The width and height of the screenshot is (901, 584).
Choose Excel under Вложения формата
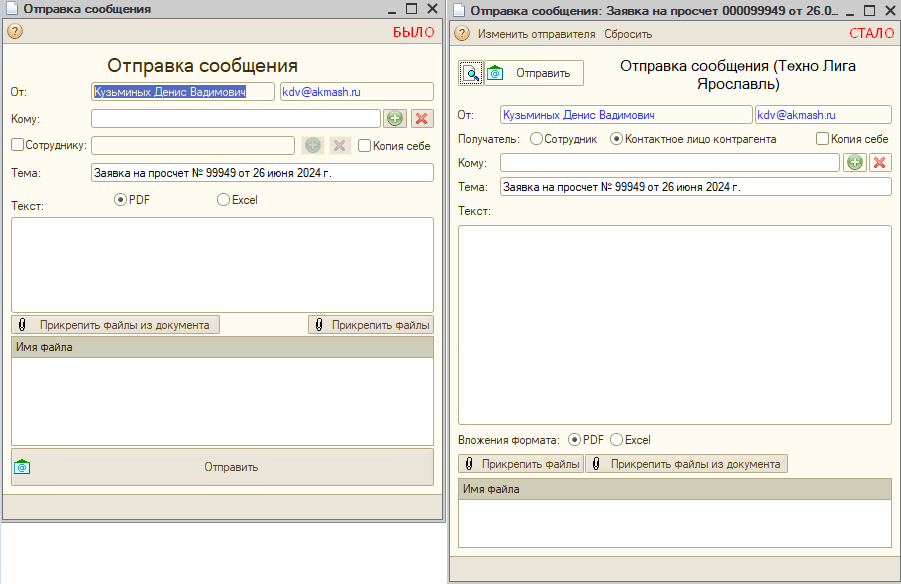tap(616, 440)
